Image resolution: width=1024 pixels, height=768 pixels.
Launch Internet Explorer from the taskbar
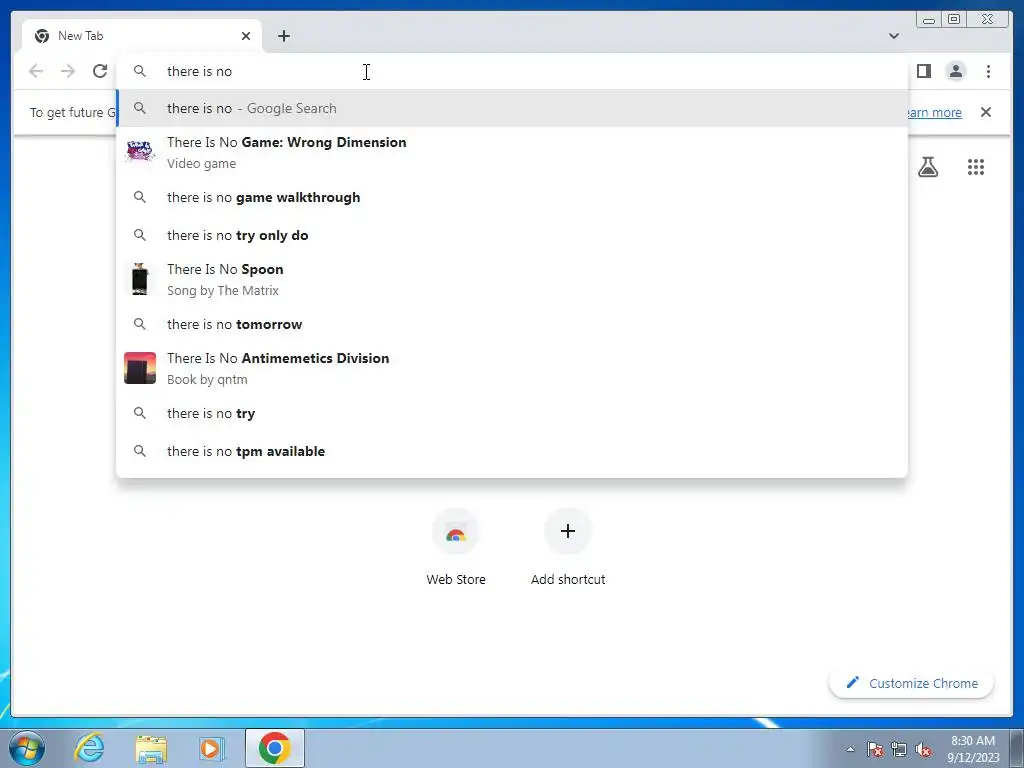tap(89, 748)
